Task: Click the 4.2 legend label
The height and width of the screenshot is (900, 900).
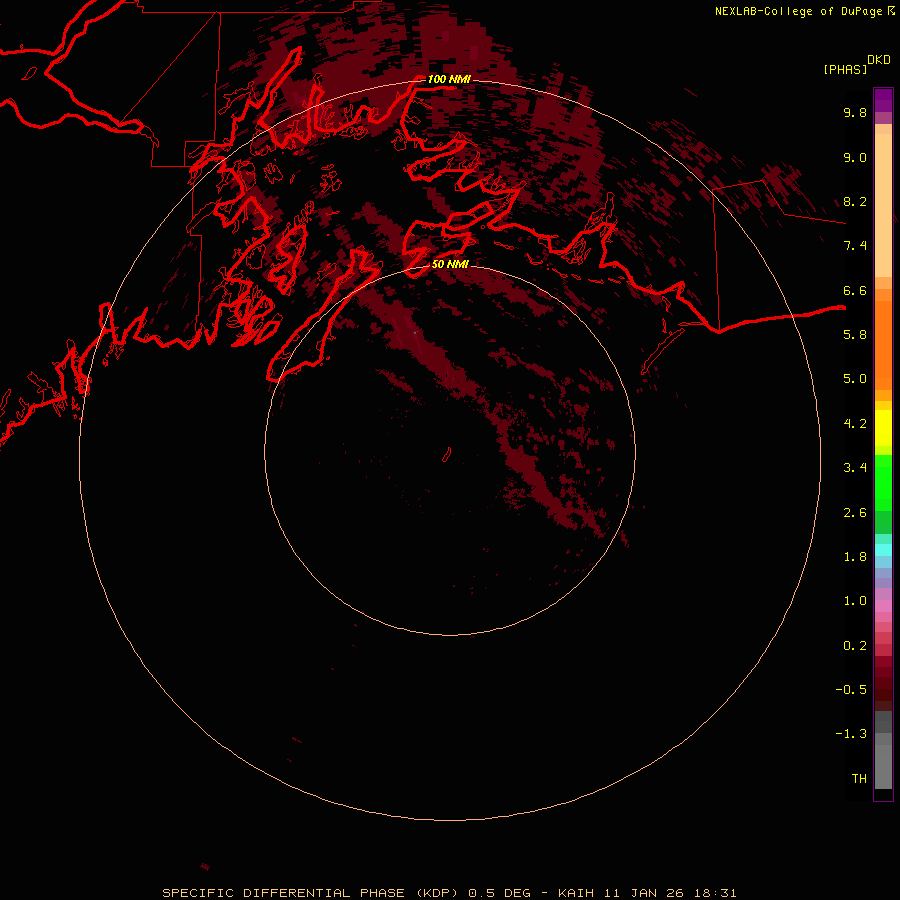Action: (855, 424)
